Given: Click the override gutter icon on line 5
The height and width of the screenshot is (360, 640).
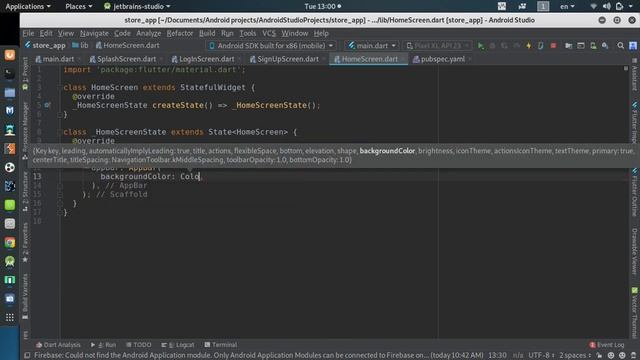Looking at the screenshot, I should click(x=47, y=105).
